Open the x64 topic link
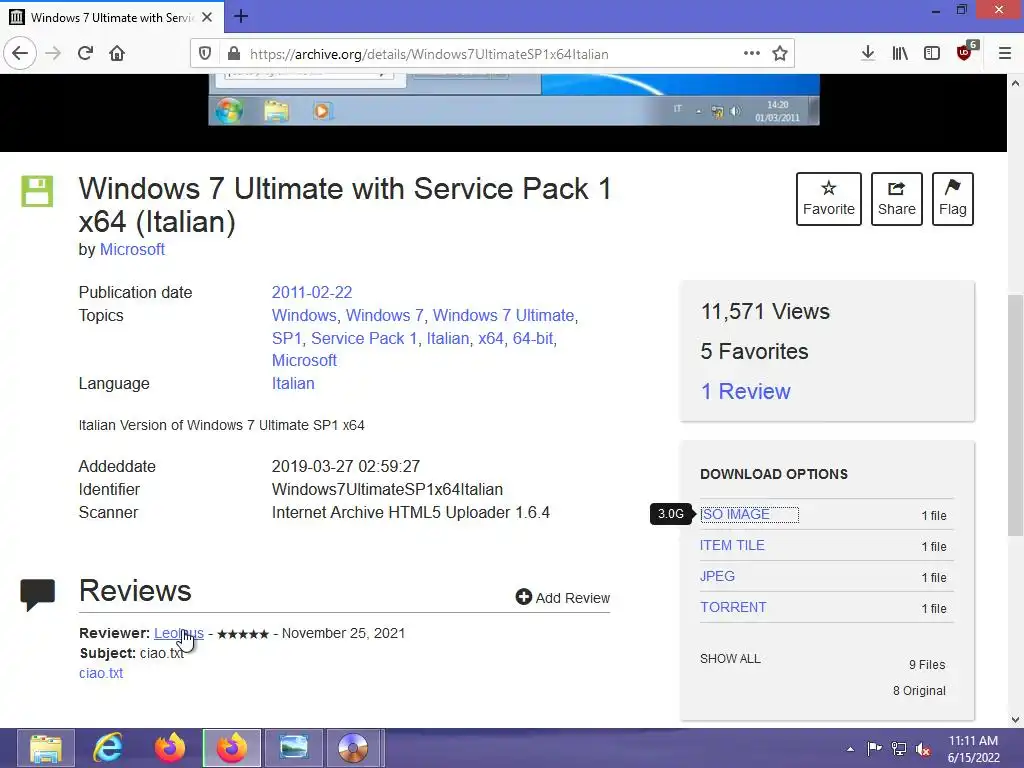Viewport: 1024px width, 768px height. (x=490, y=338)
